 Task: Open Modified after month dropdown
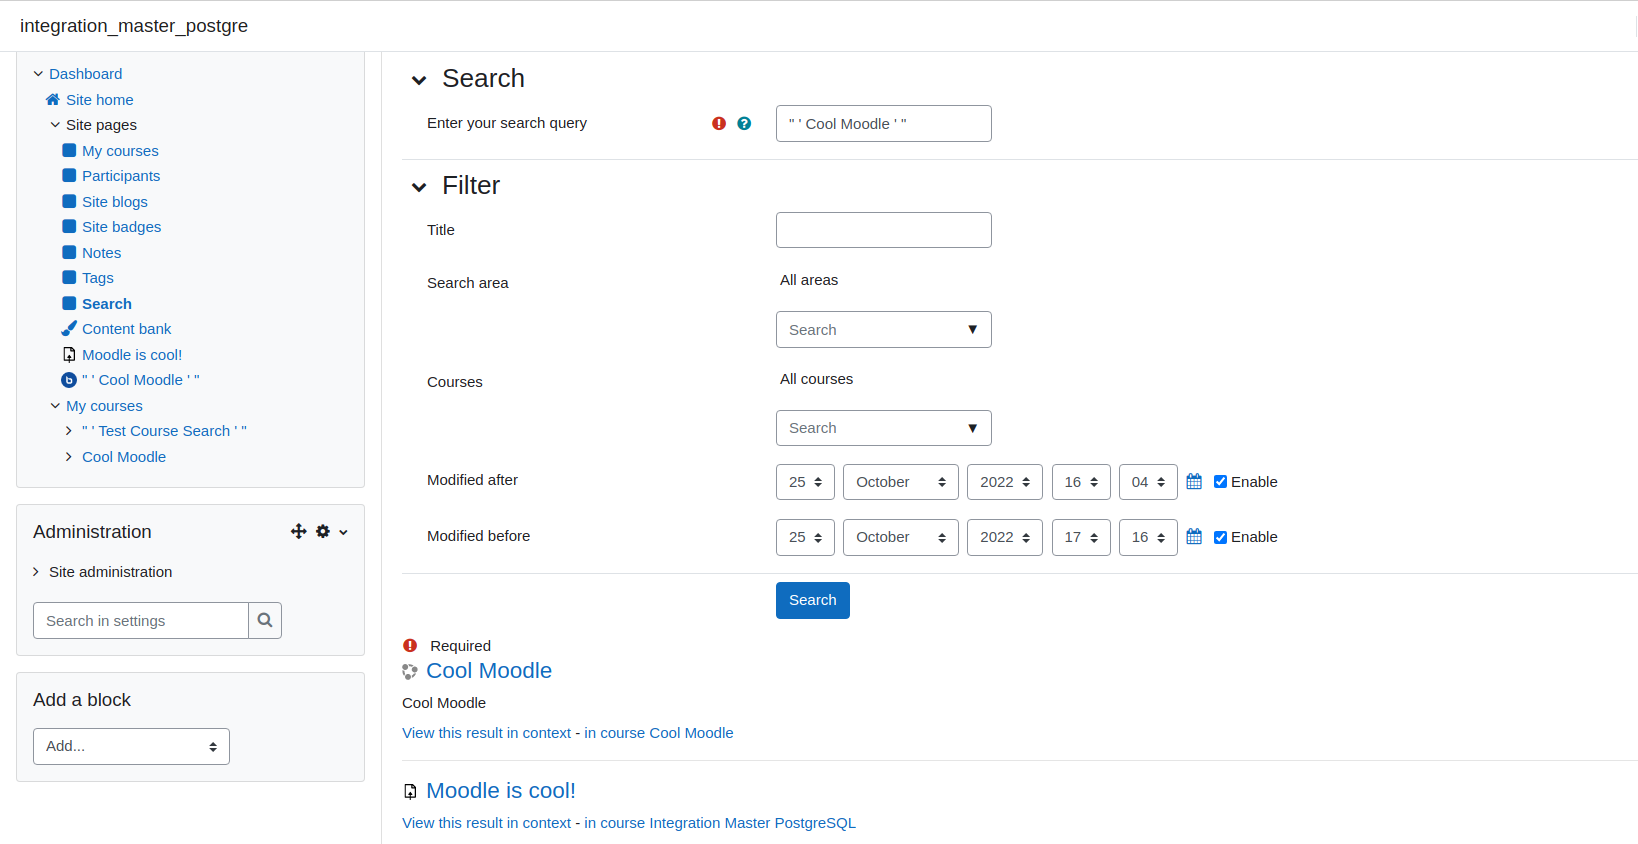tap(901, 482)
